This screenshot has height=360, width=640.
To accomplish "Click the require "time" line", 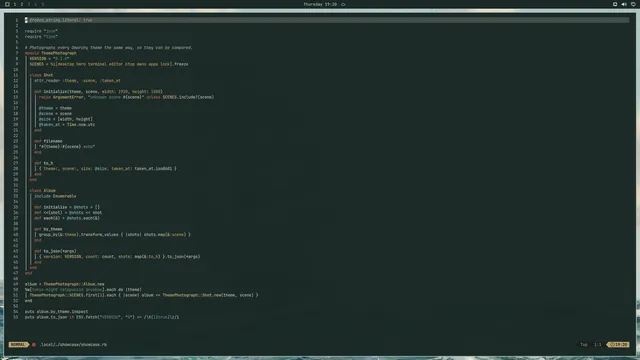I will click(x=41, y=36).
